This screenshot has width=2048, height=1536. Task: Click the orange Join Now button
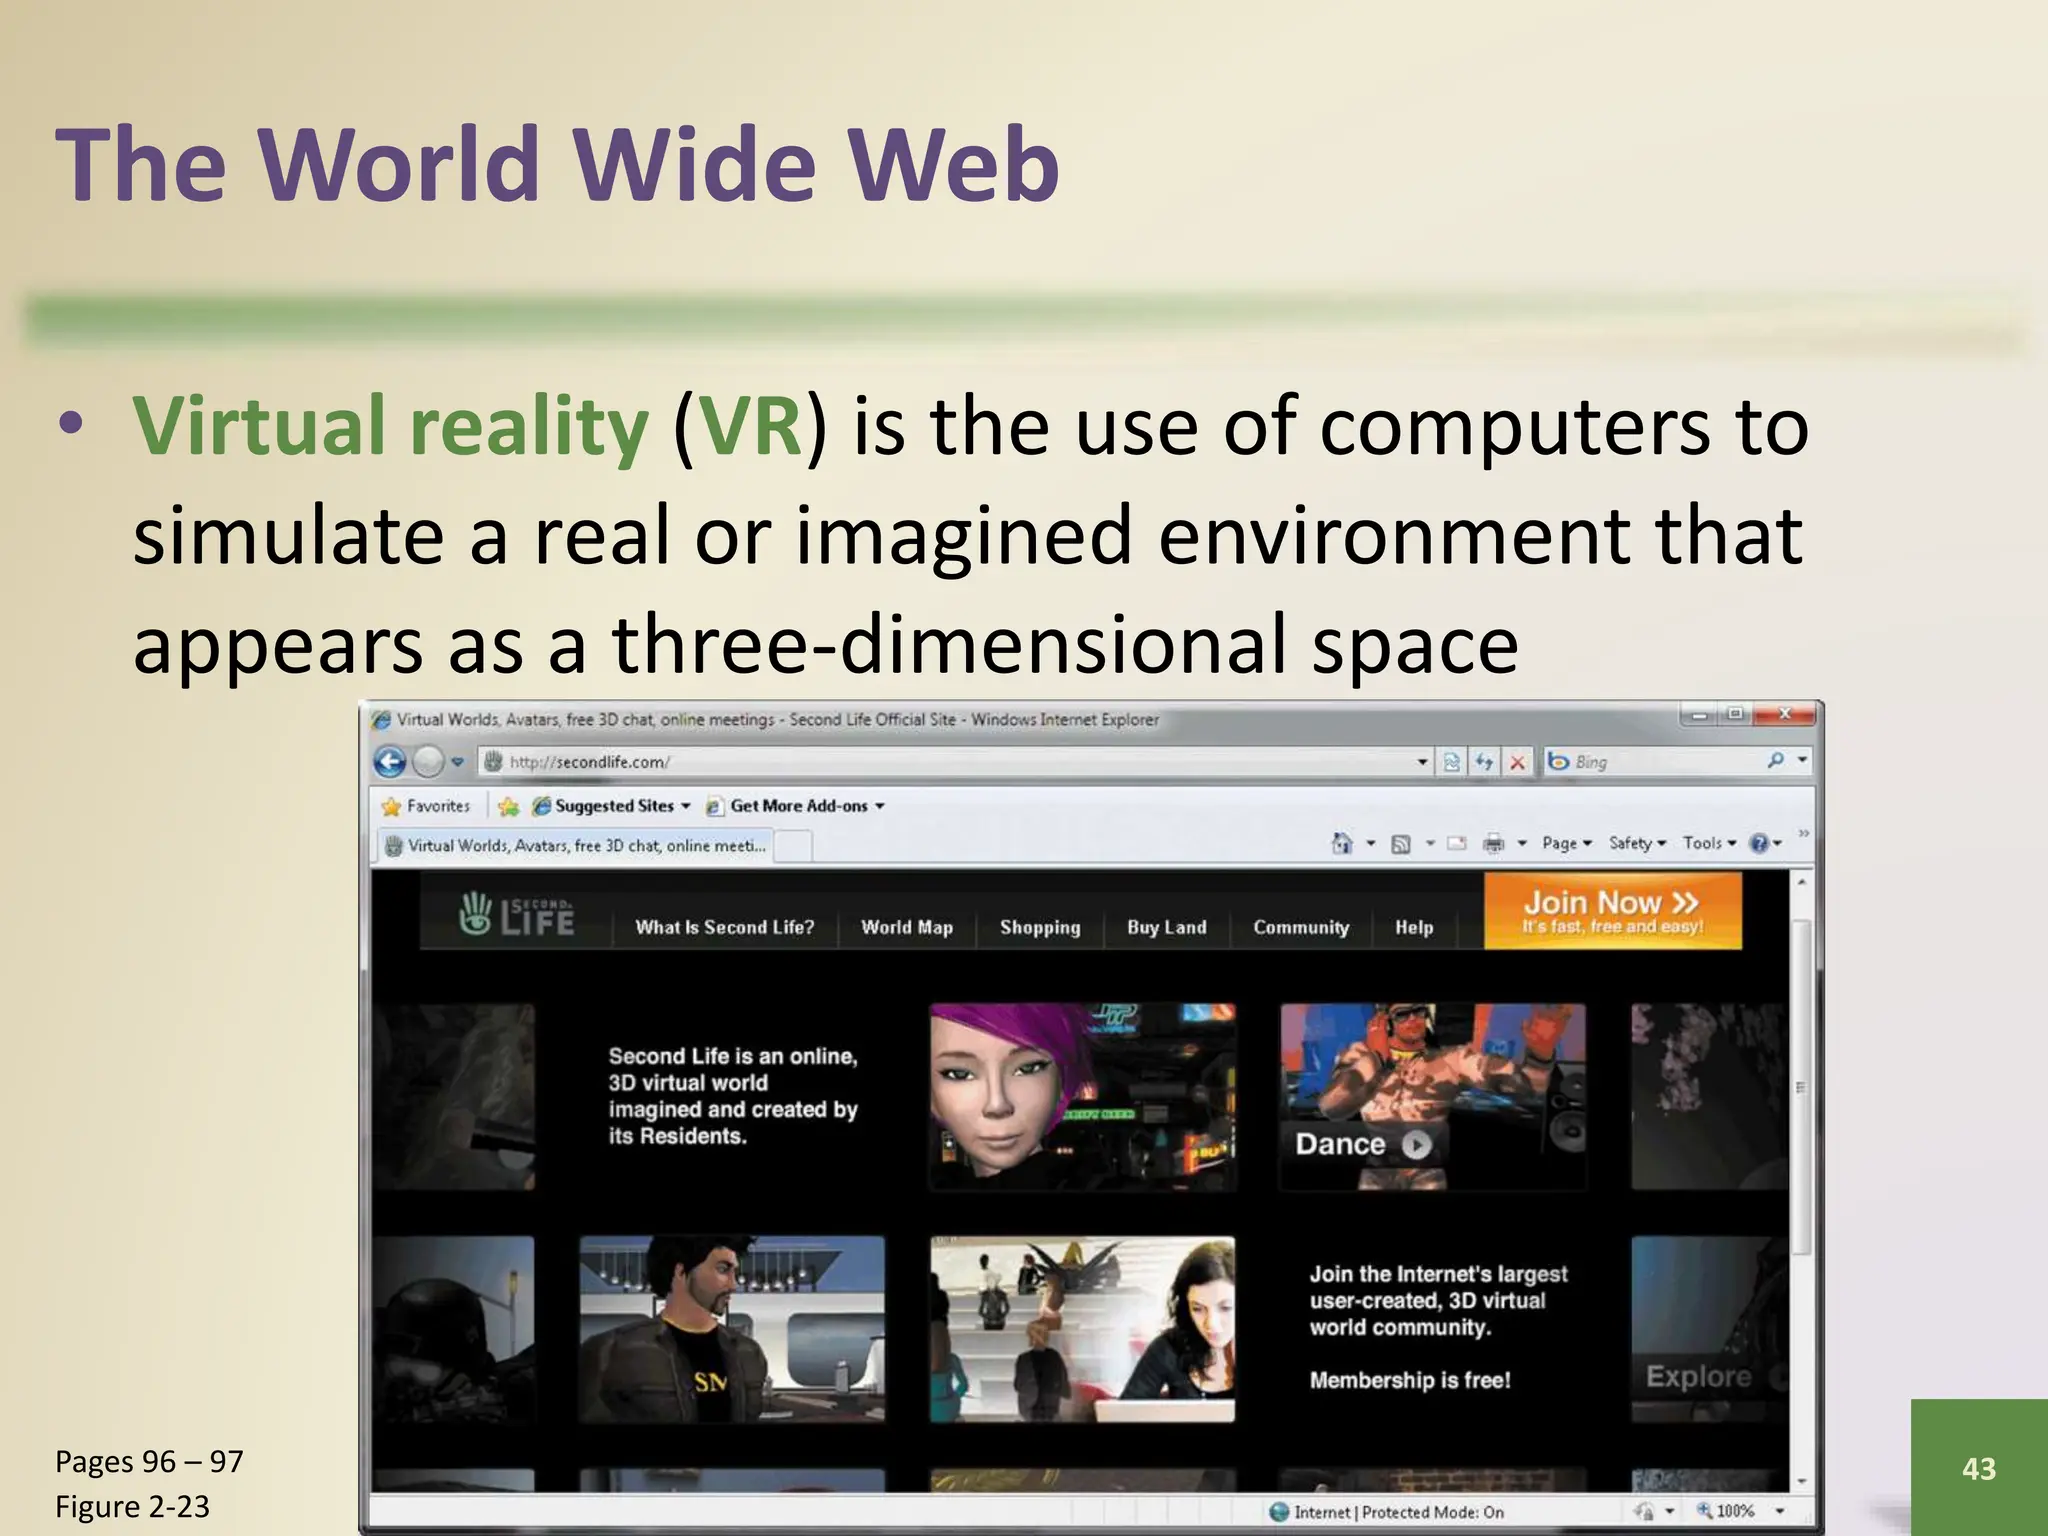click(x=1612, y=910)
